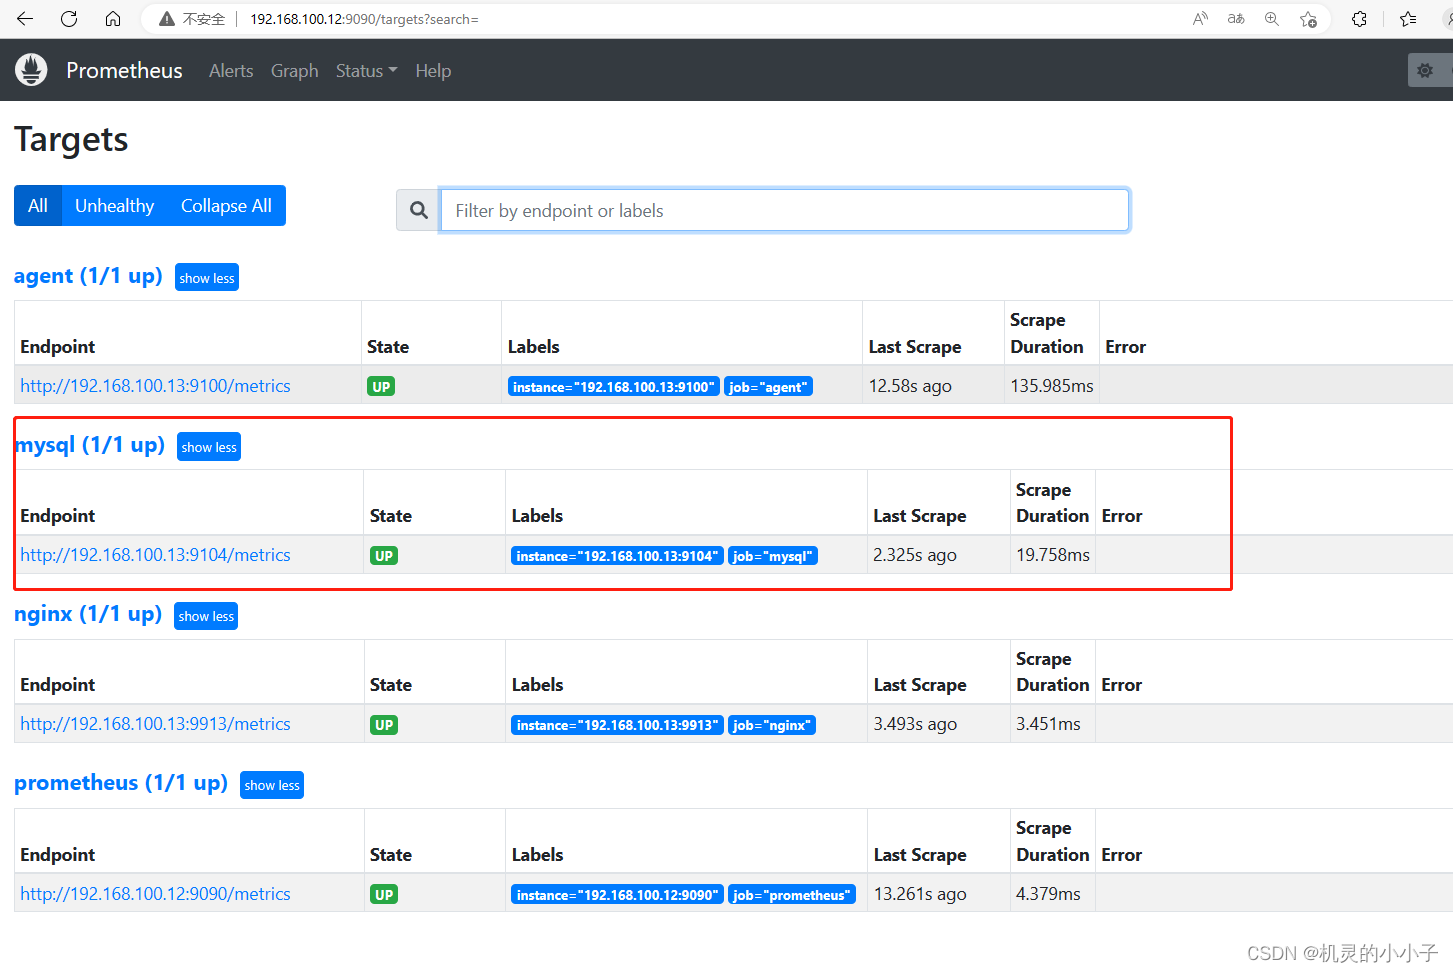
Task: Click label instance="192.168.100.12:9090"
Action: coord(617,895)
